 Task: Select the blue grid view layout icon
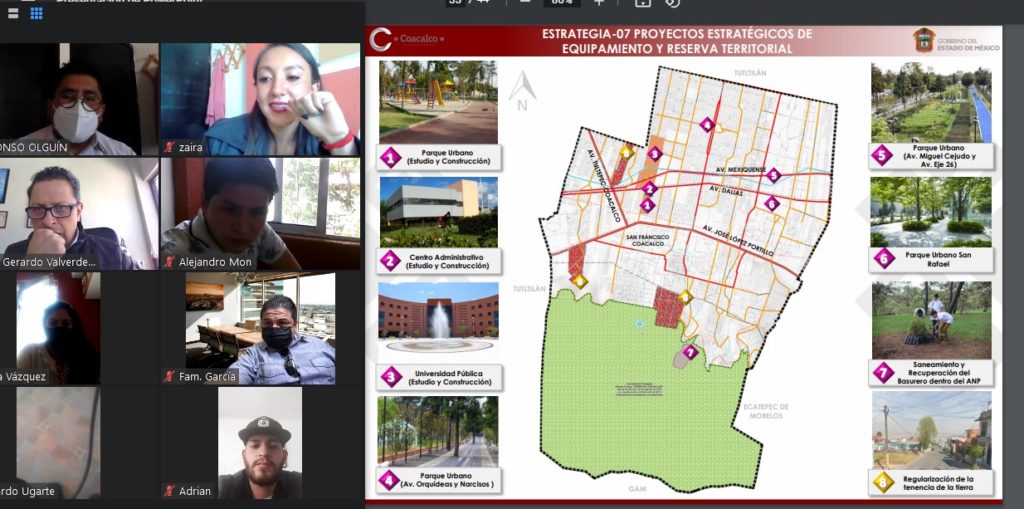[37, 13]
